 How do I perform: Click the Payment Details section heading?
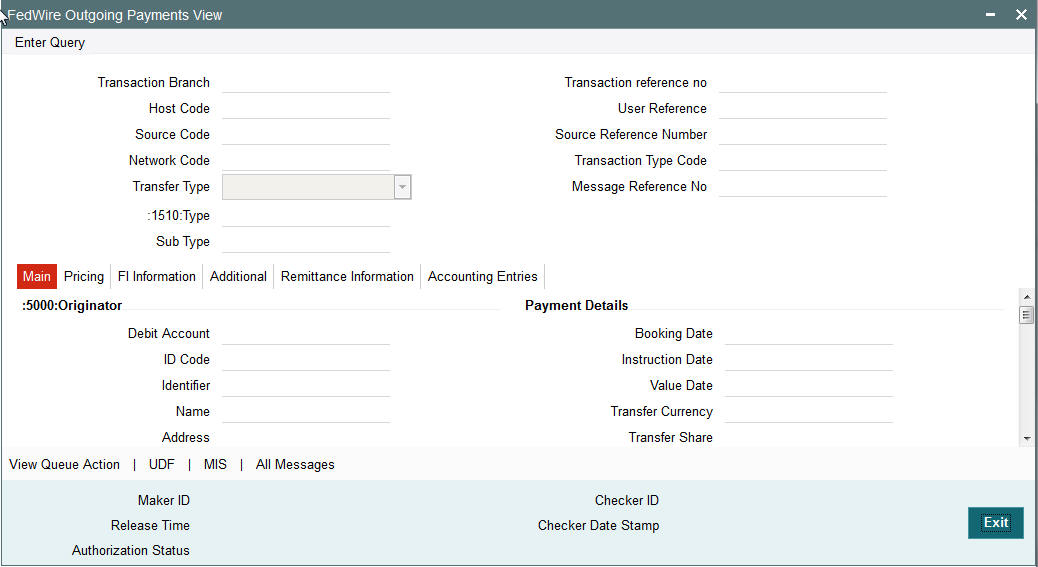(577, 306)
